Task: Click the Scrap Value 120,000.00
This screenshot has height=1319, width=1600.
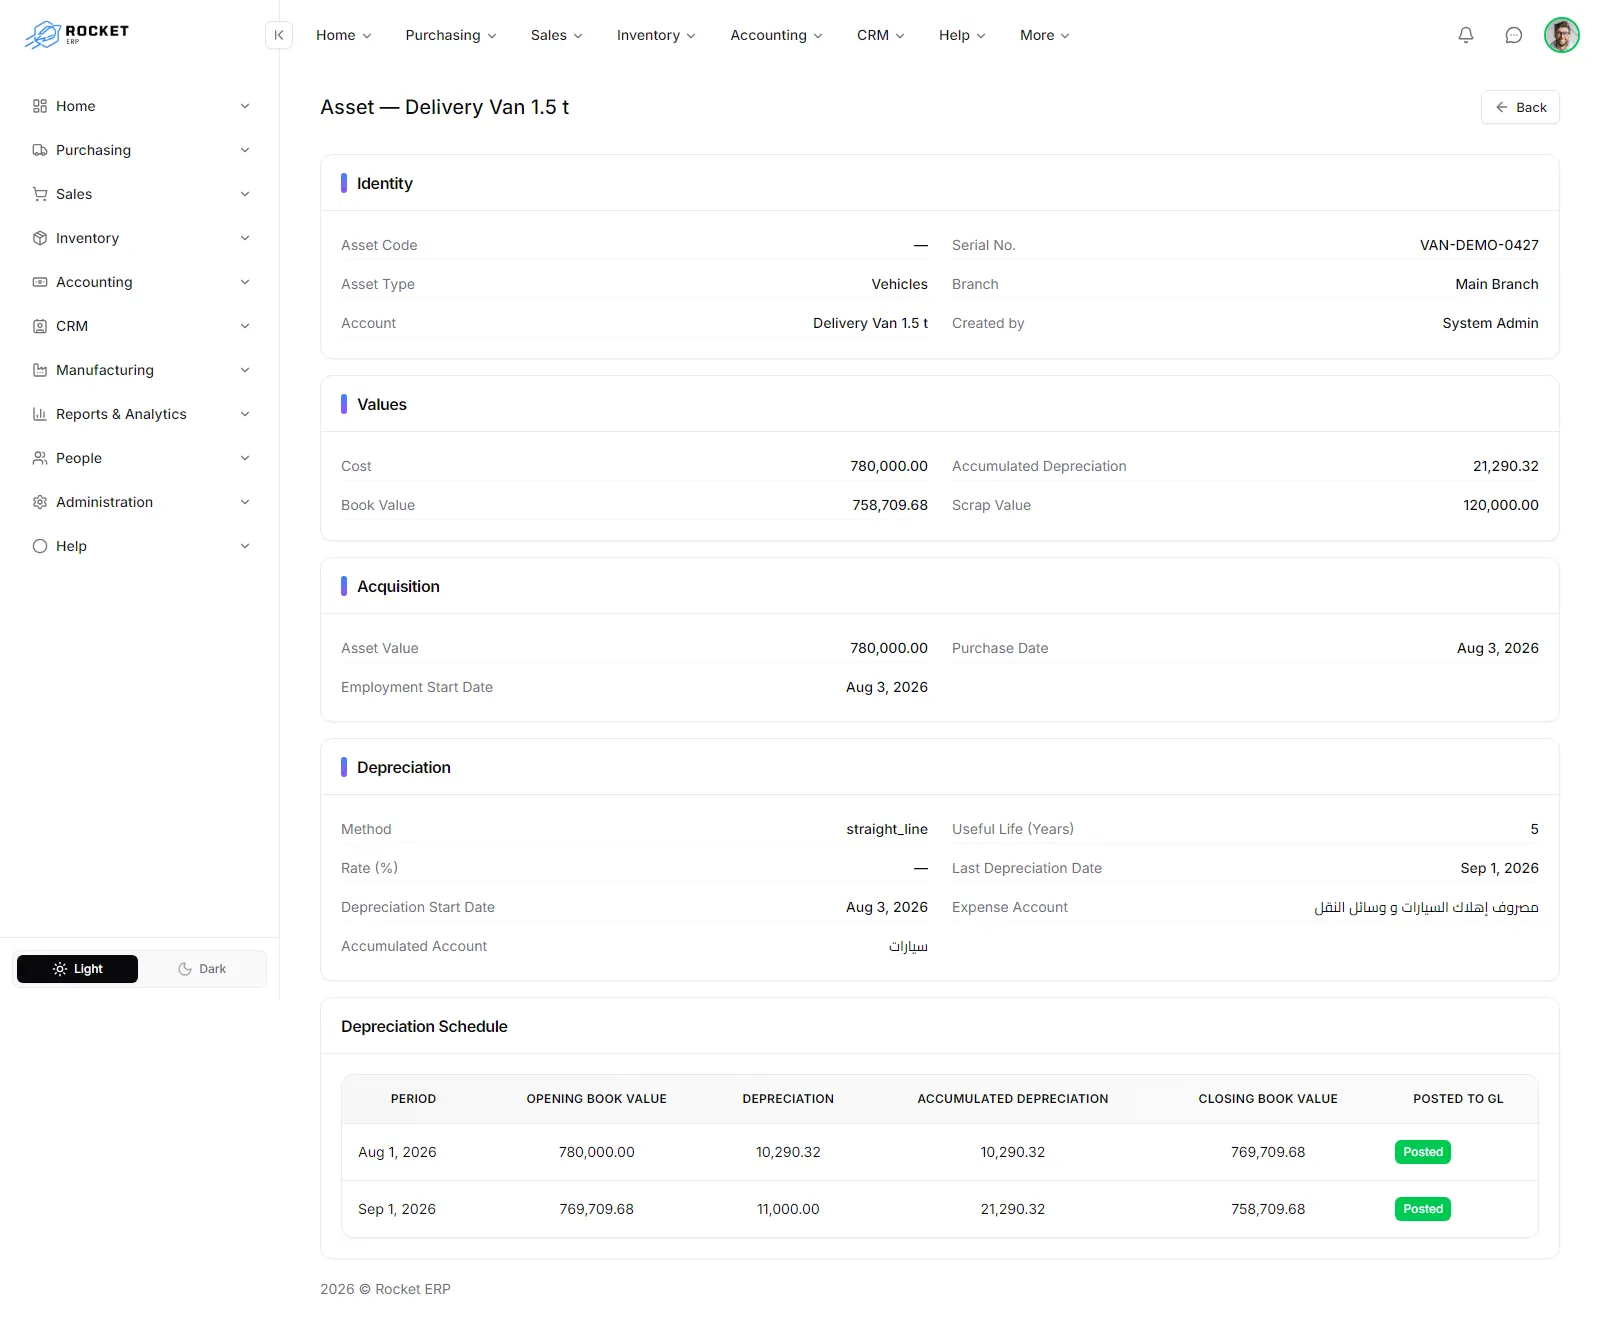Action: (x=1501, y=505)
